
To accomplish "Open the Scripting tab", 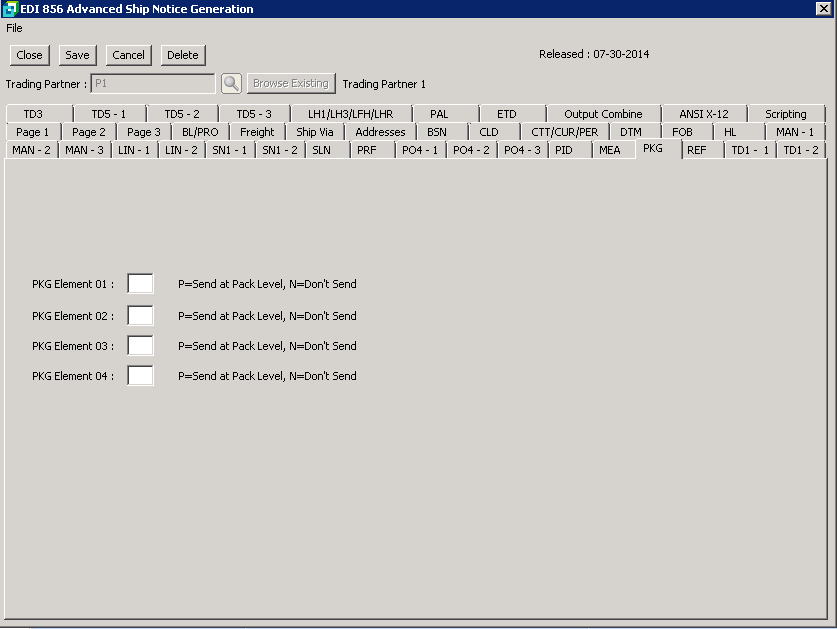I will point(785,114).
